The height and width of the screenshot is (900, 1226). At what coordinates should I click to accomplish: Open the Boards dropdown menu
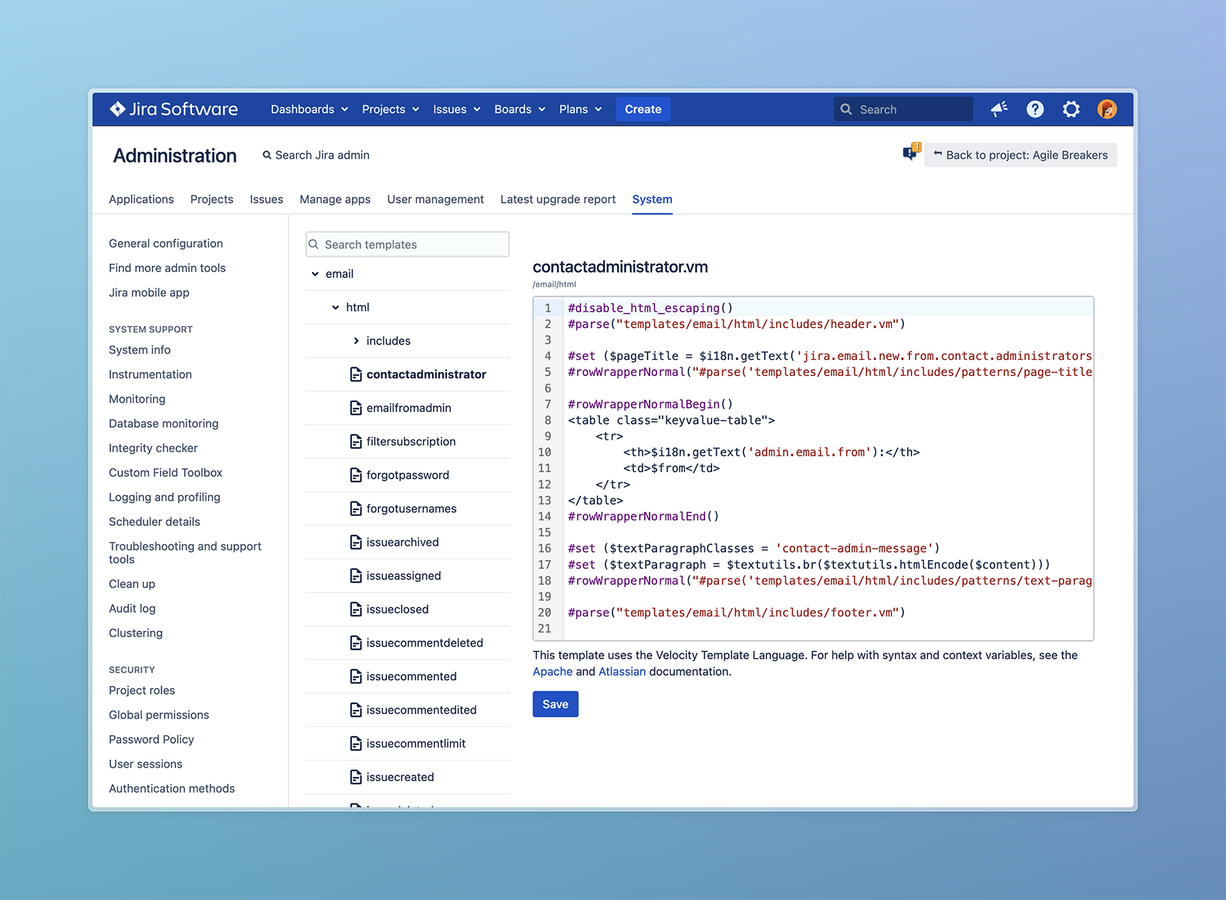(520, 109)
